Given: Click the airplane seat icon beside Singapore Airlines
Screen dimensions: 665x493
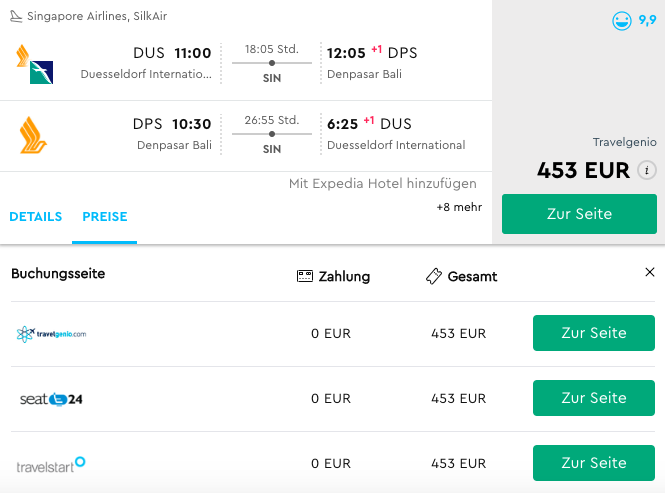Looking at the screenshot, I should 16,17.
